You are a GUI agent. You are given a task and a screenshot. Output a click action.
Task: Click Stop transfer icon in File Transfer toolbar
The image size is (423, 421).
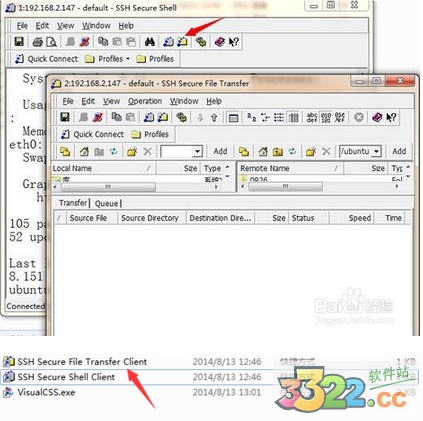(359, 117)
